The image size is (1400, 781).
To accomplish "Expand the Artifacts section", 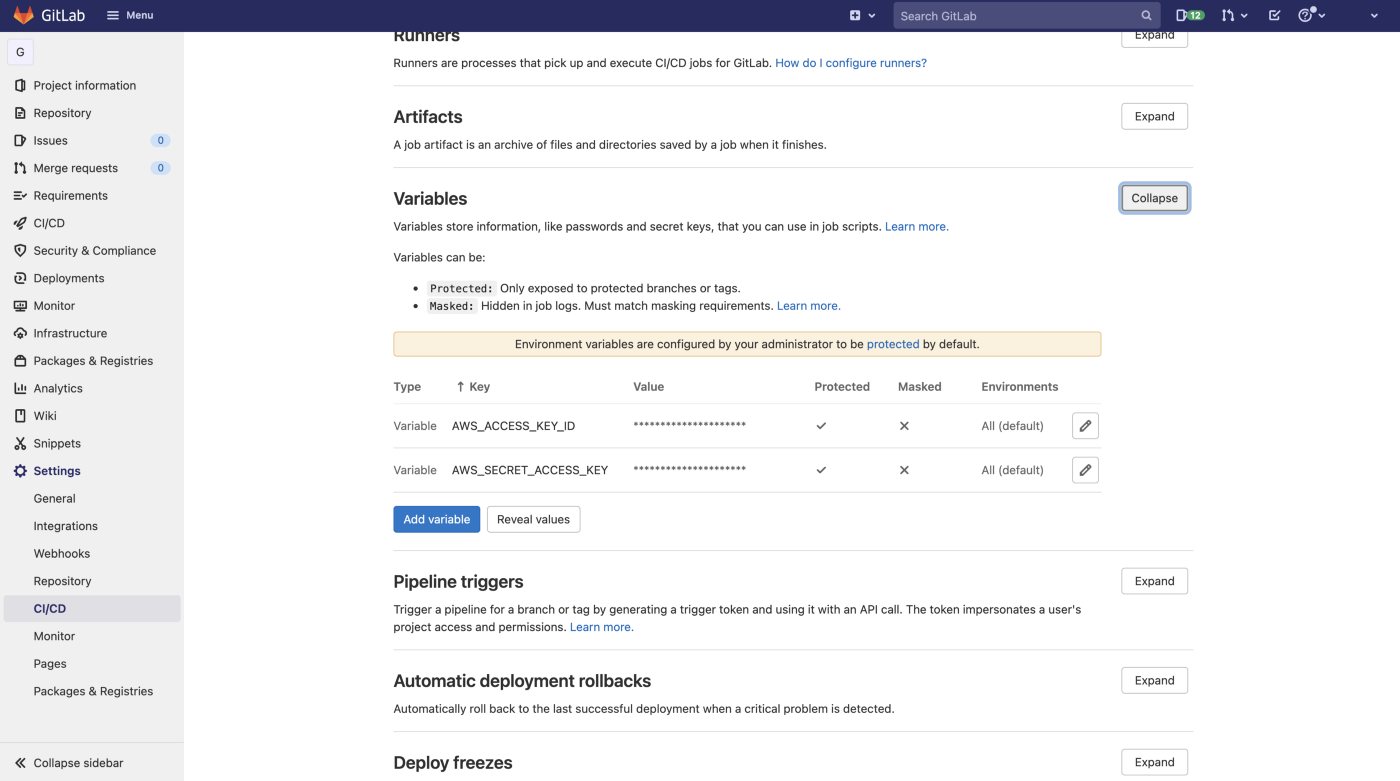I will pyautogui.click(x=1154, y=116).
